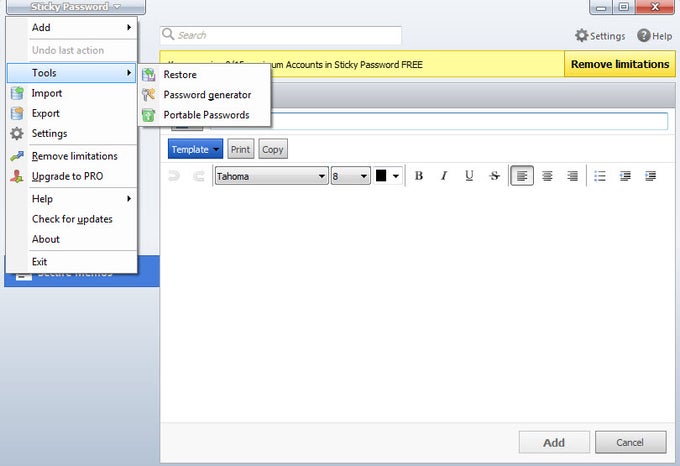Decrease indent in editor toolbar
680x466 pixels.
tap(625, 176)
